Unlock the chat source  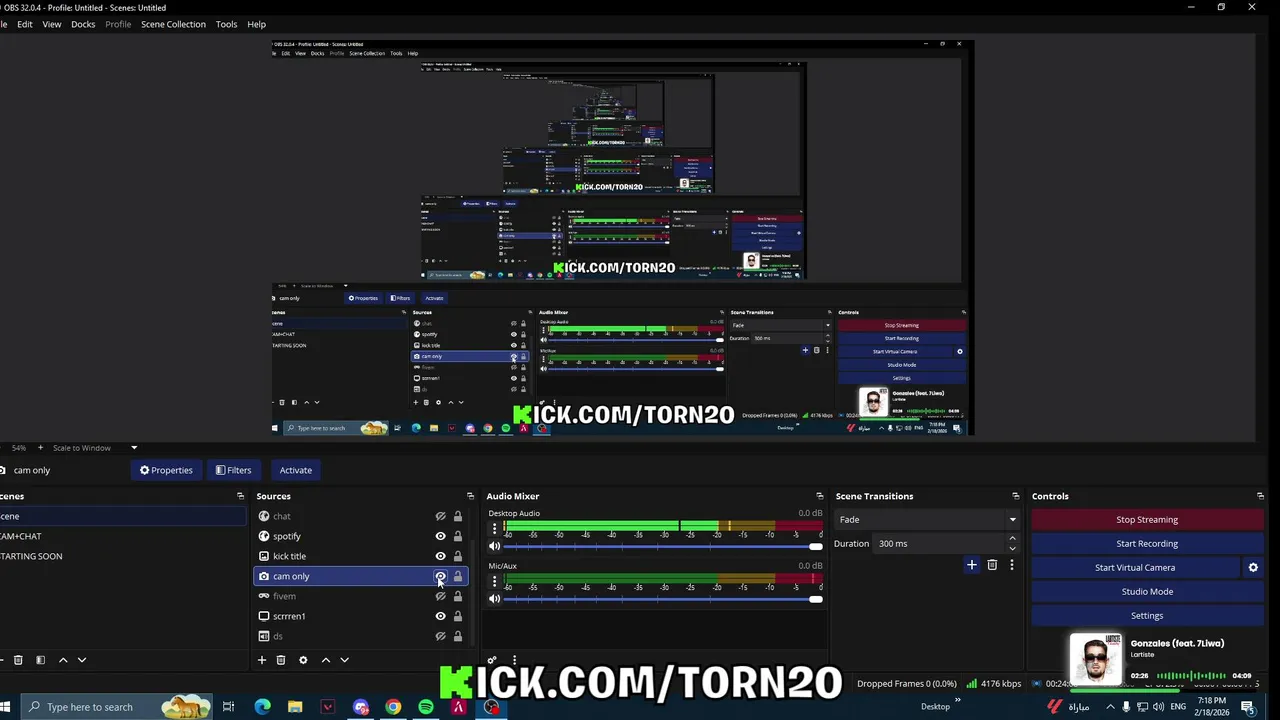458,516
